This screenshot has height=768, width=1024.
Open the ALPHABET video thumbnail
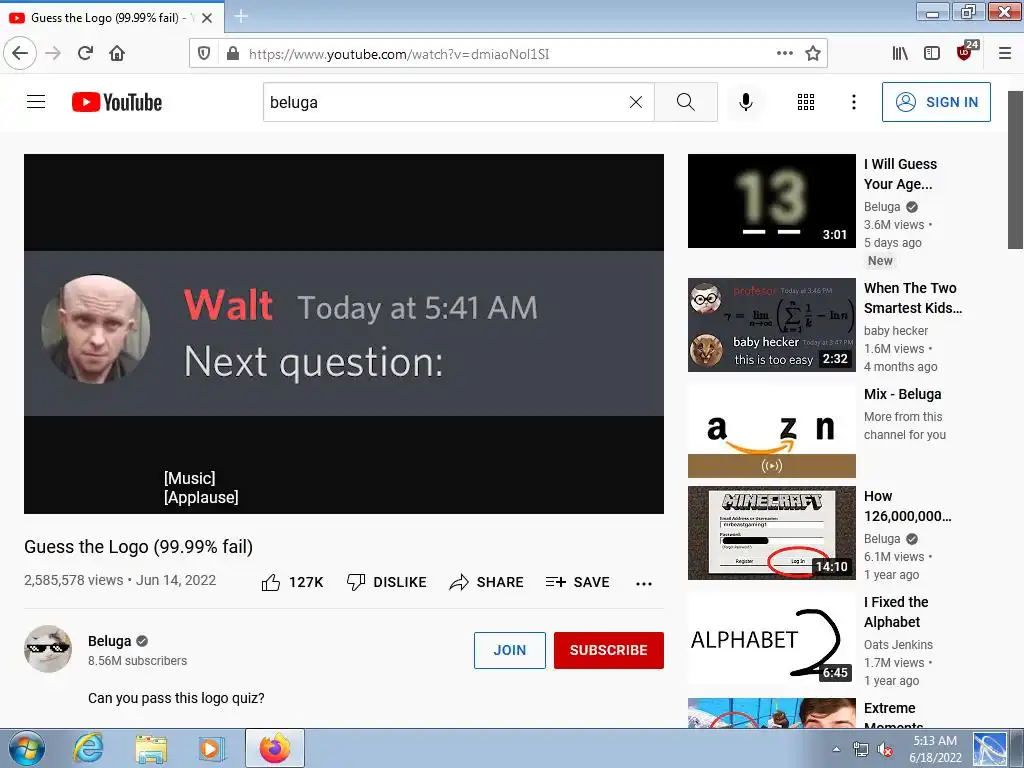[x=771, y=638]
